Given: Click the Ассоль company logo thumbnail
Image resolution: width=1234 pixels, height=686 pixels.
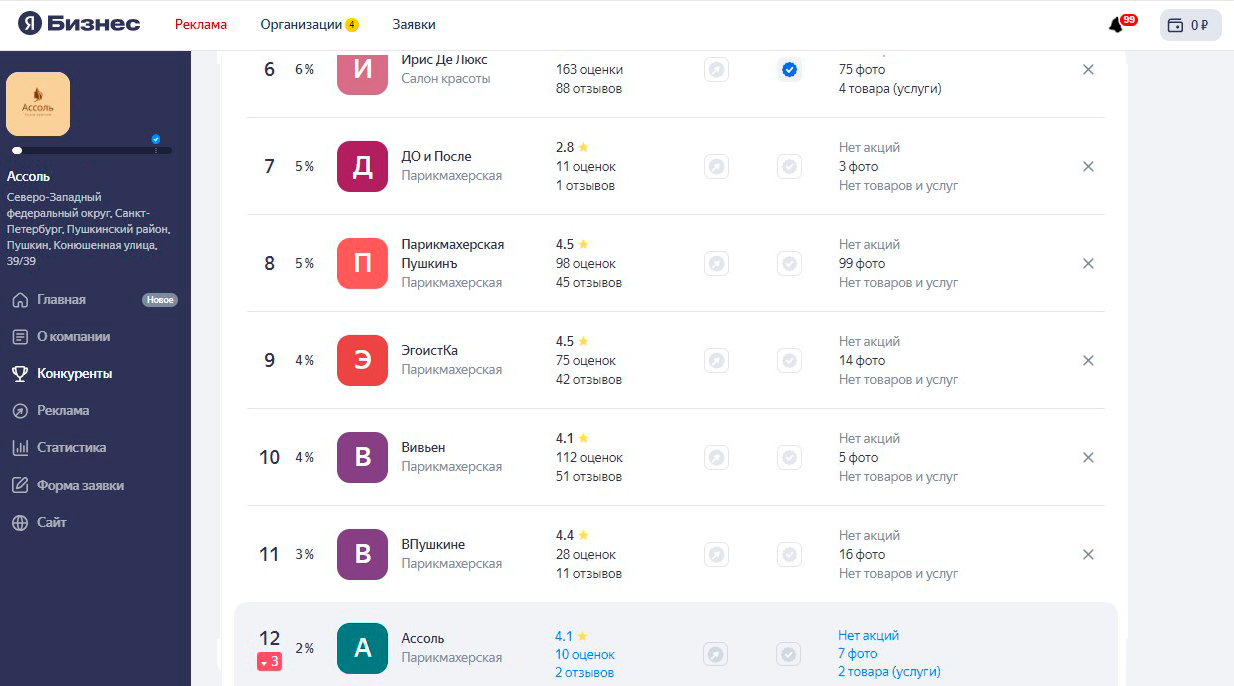Looking at the screenshot, I should click(x=38, y=104).
